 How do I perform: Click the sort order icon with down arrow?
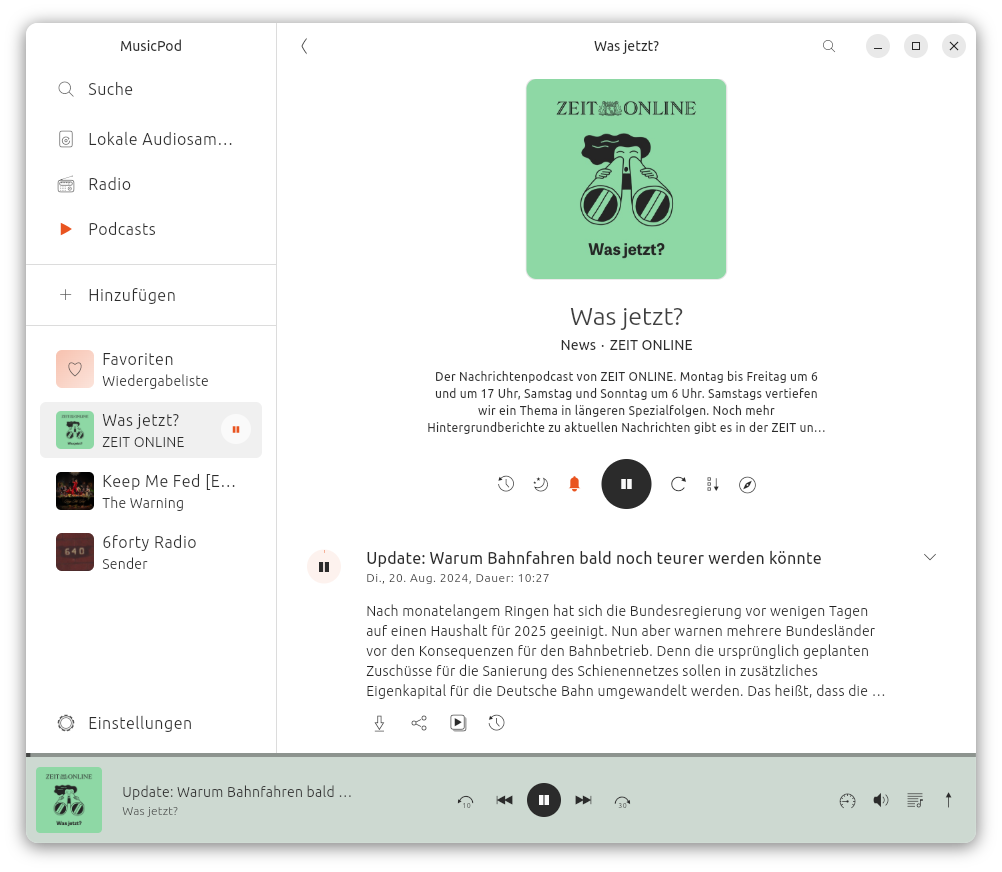click(x=713, y=484)
